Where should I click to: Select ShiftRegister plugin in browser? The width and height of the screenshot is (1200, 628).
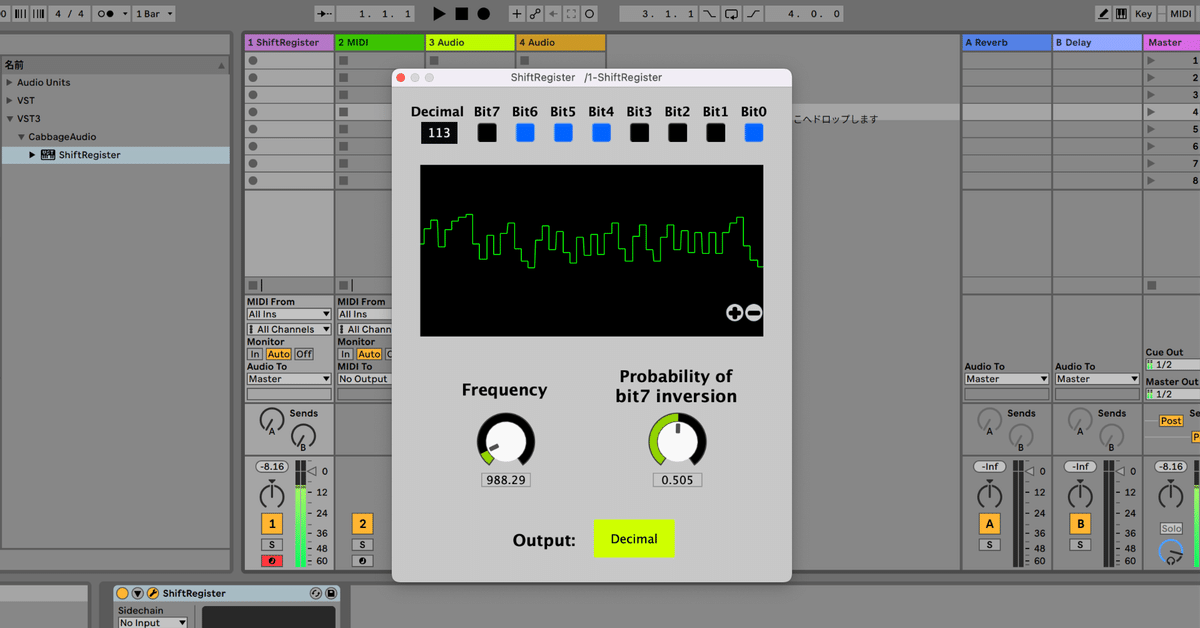click(115, 155)
